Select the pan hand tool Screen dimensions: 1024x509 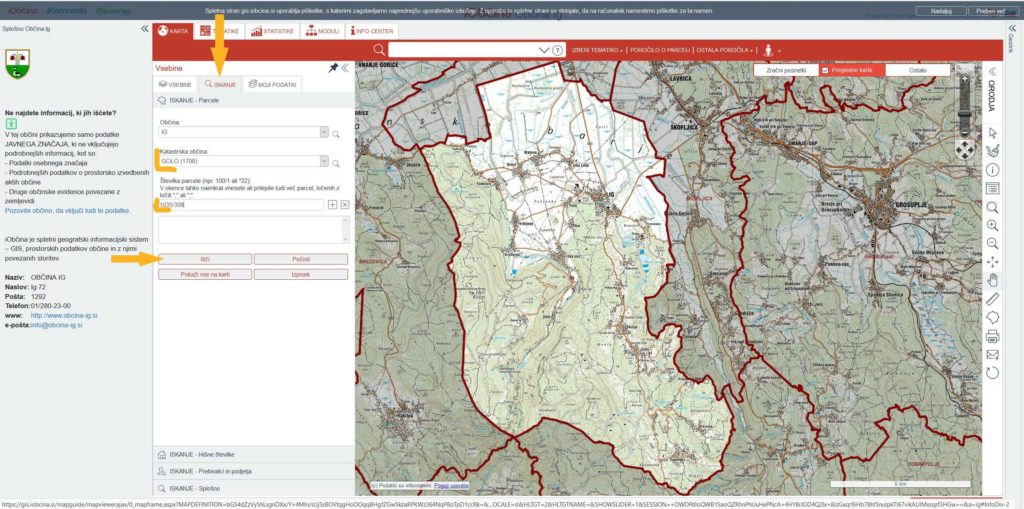(993, 280)
